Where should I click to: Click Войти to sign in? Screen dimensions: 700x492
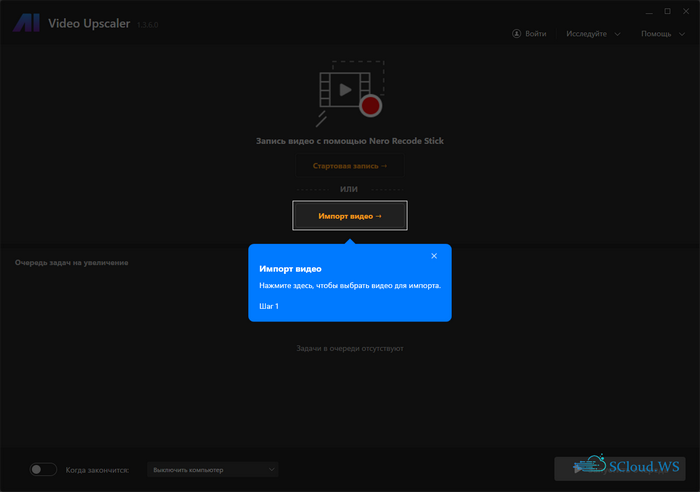pyautogui.click(x=535, y=34)
